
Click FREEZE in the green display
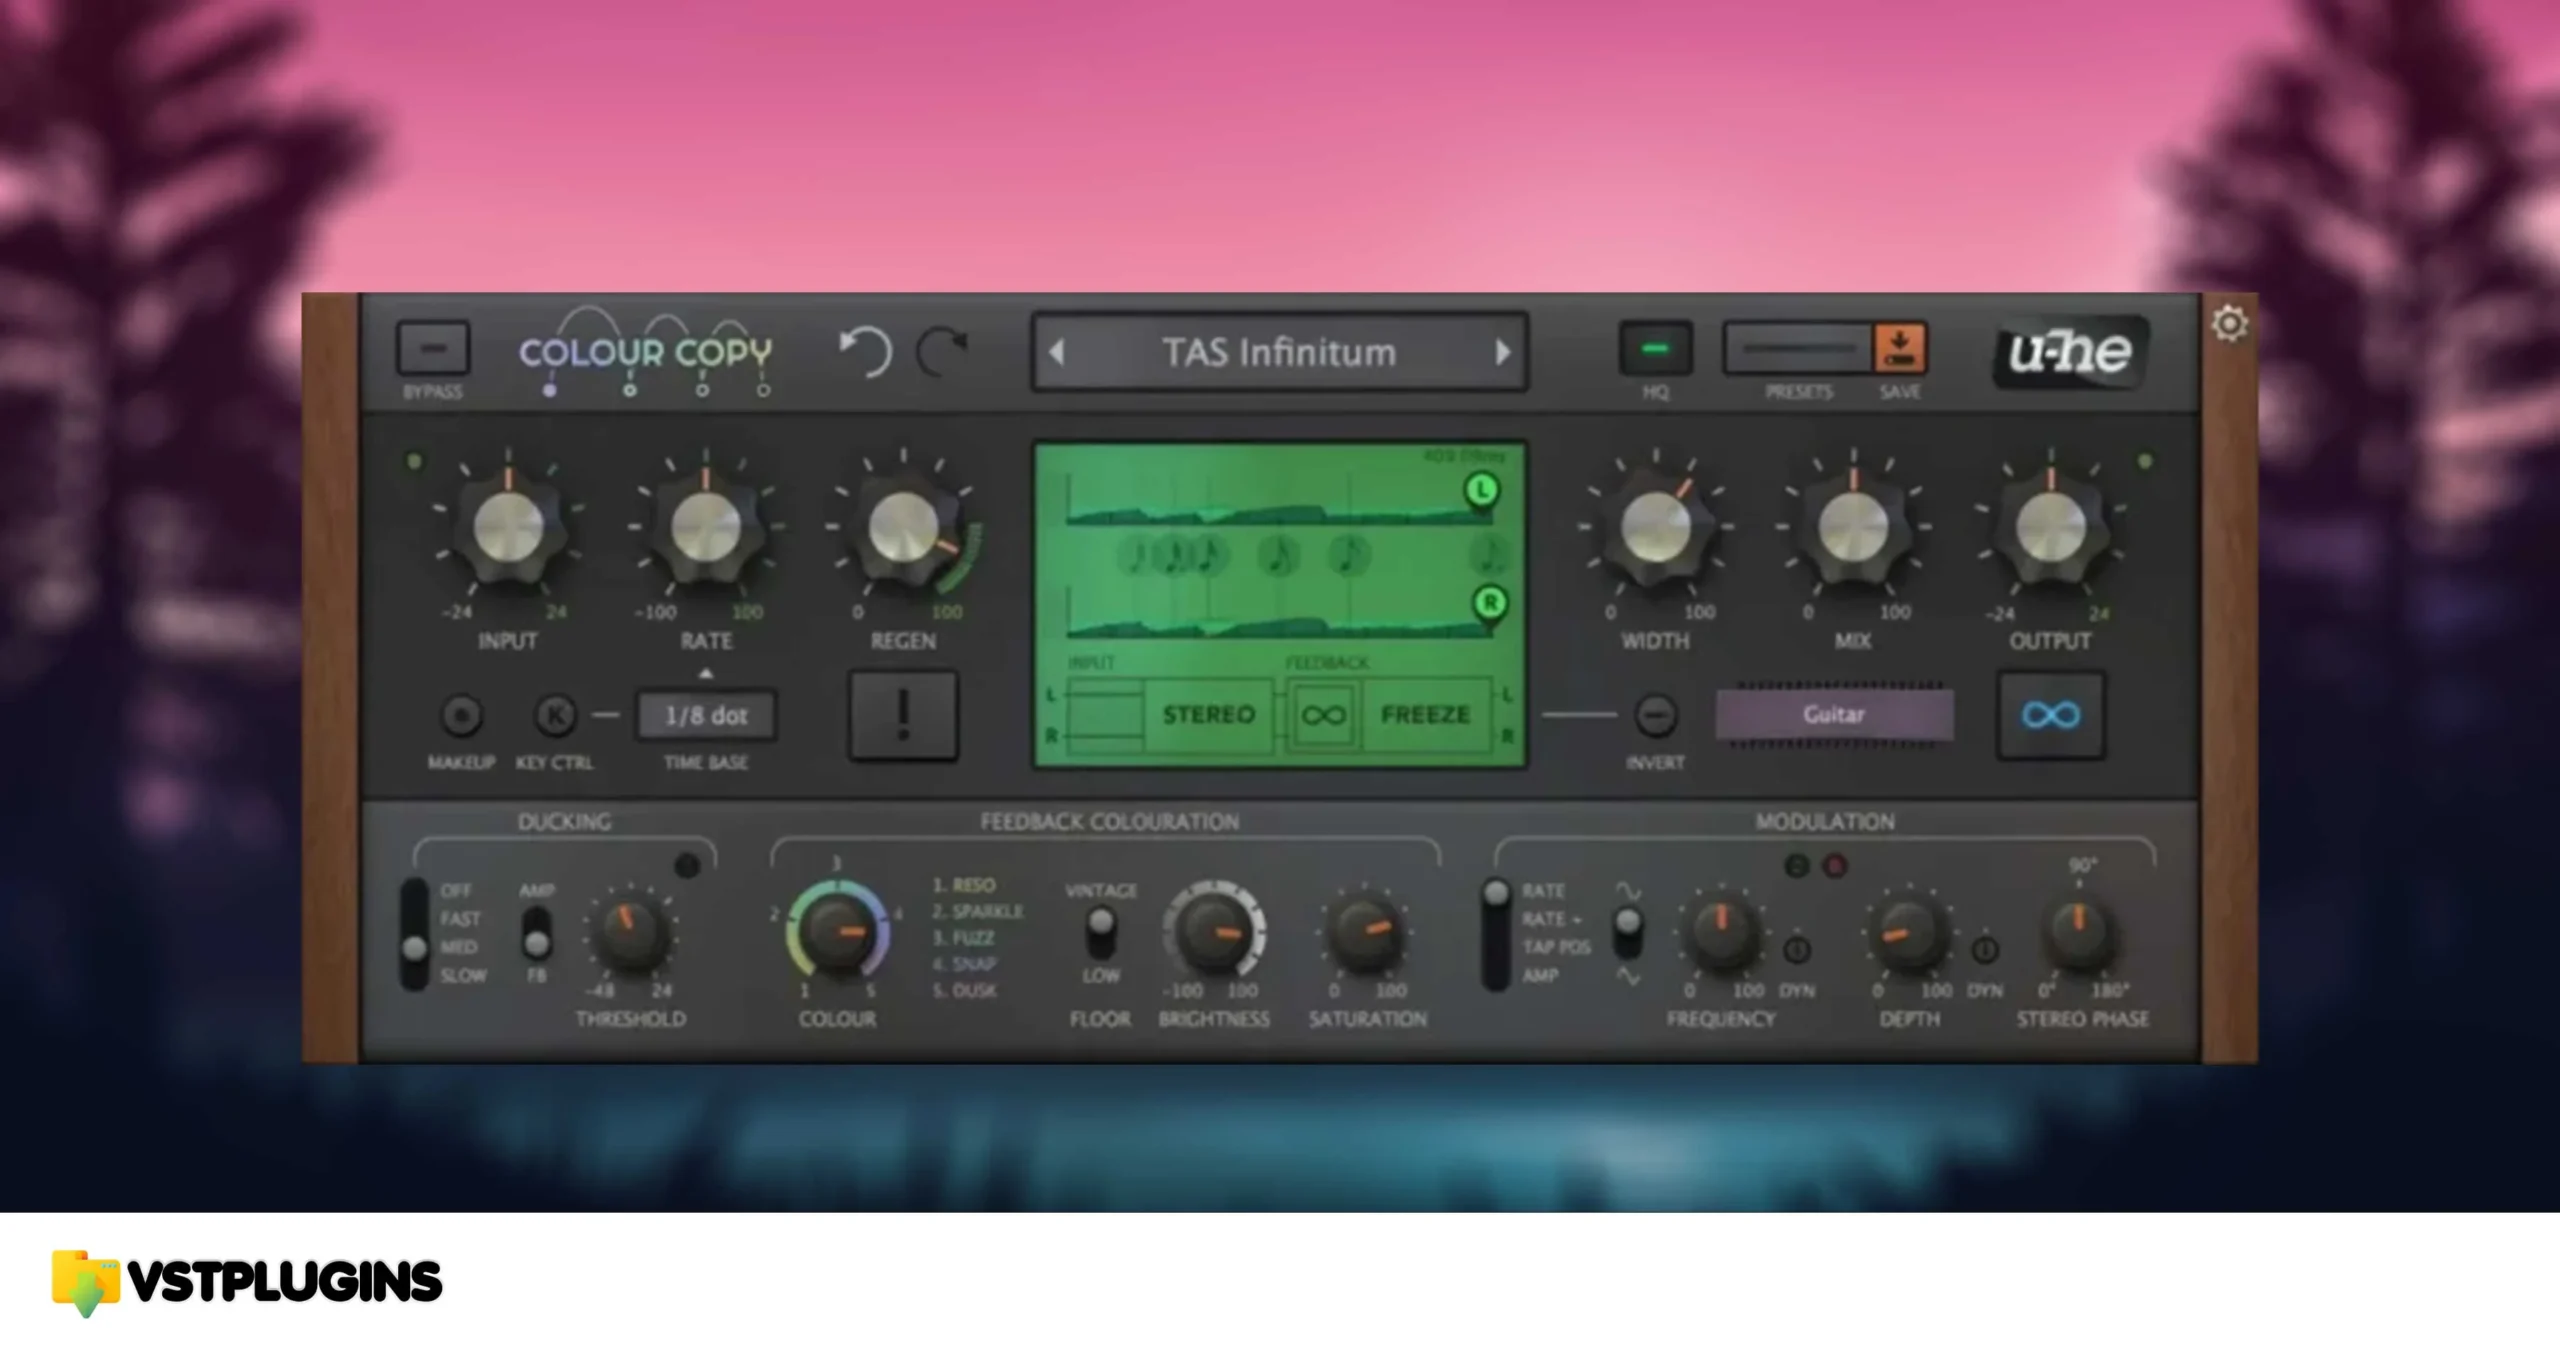pyautogui.click(x=1425, y=715)
